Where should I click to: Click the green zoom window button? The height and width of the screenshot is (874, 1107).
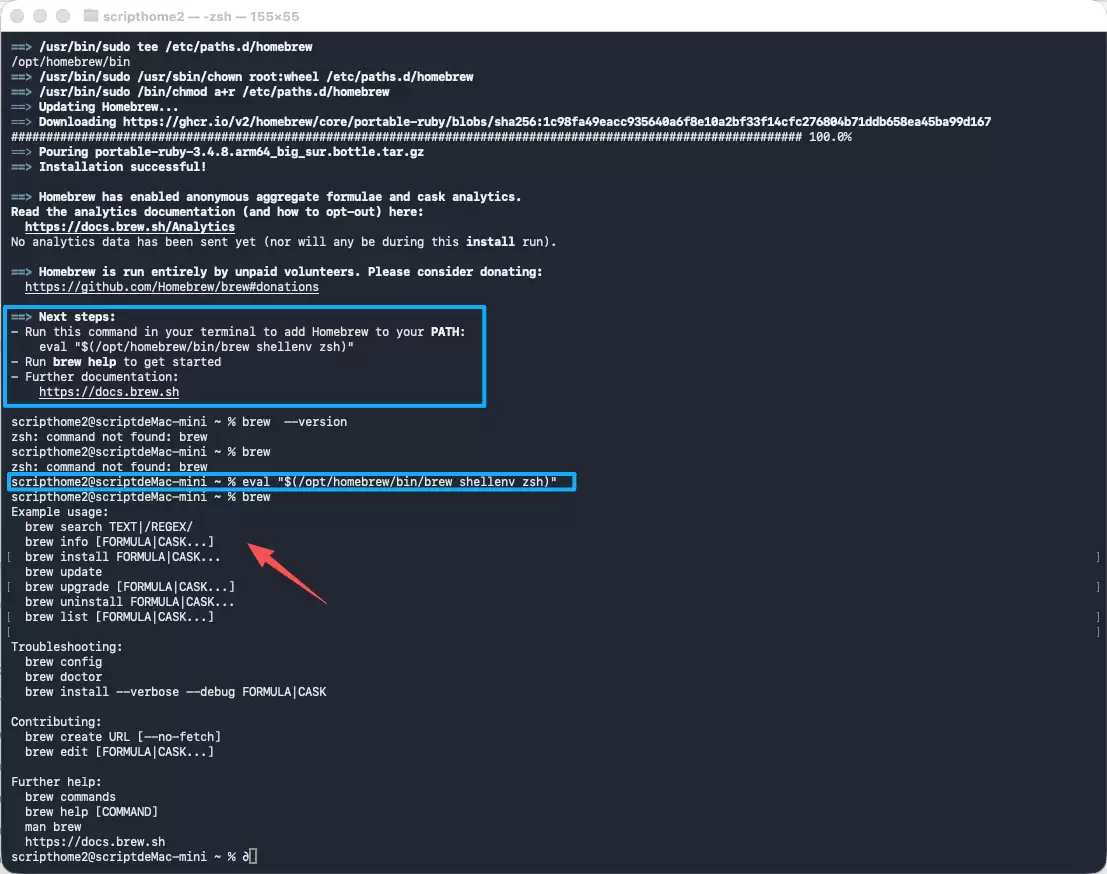(x=63, y=16)
